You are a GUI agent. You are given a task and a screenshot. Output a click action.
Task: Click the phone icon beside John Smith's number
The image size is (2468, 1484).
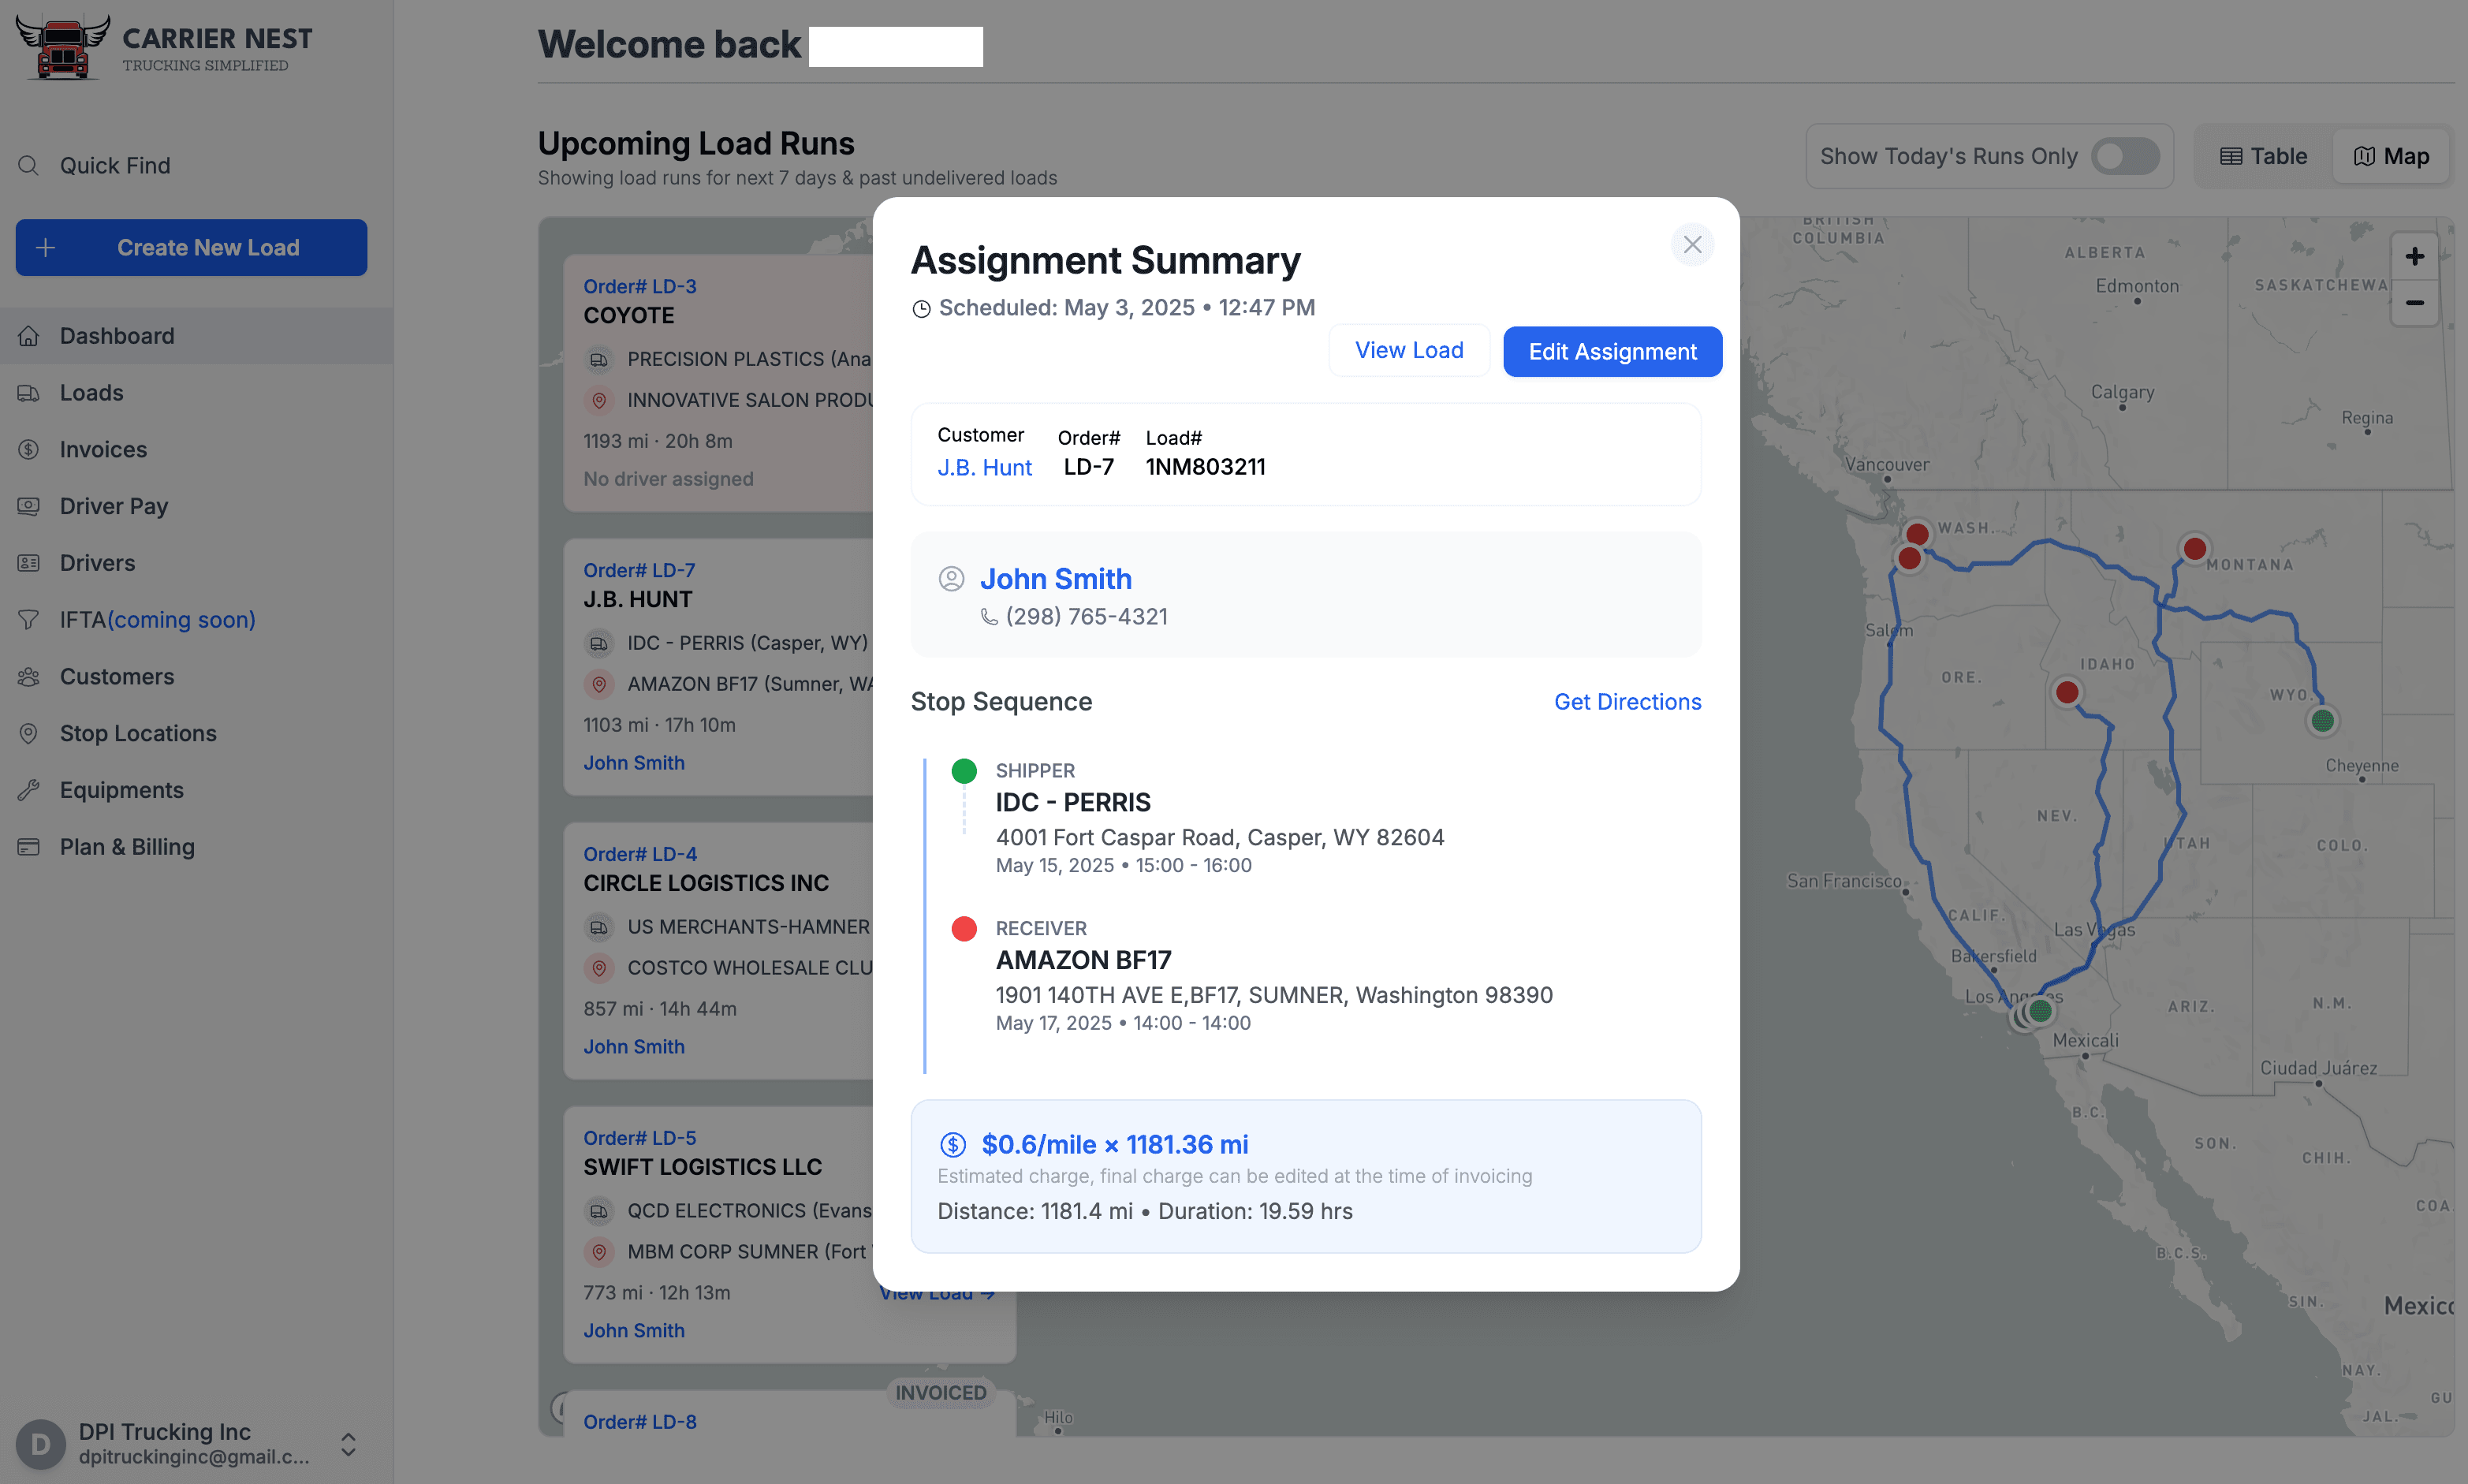pyautogui.click(x=988, y=616)
